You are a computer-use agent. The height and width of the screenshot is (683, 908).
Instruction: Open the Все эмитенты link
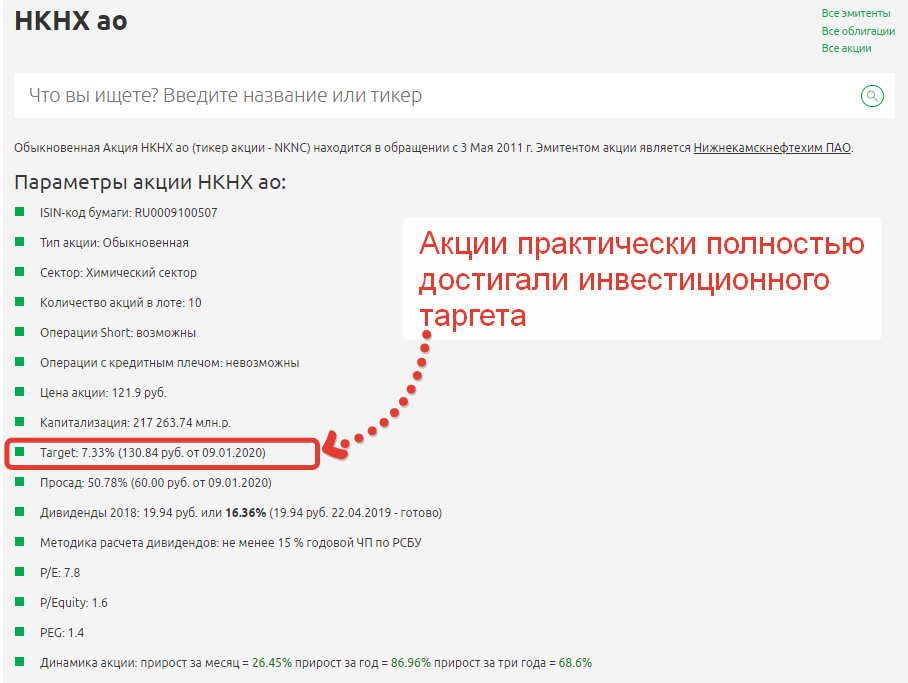tap(855, 13)
